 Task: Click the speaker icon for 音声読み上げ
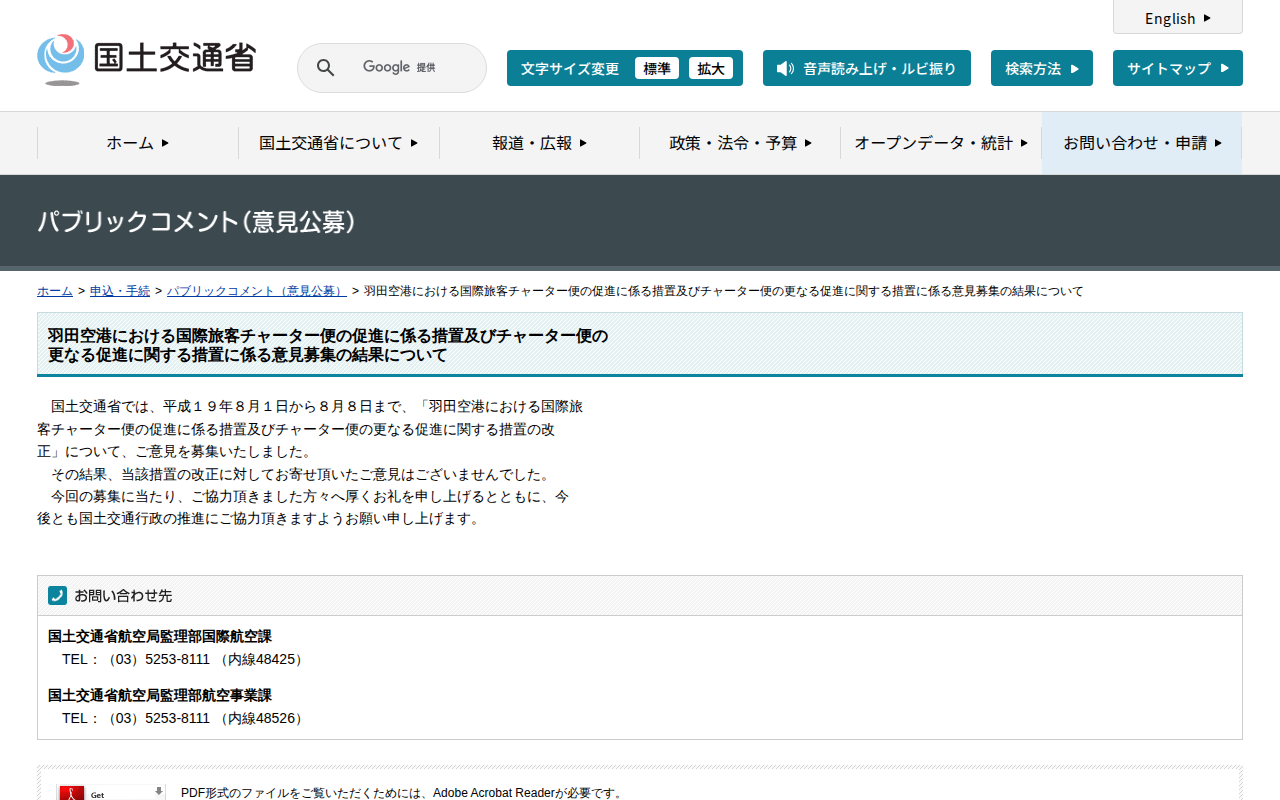pos(785,68)
